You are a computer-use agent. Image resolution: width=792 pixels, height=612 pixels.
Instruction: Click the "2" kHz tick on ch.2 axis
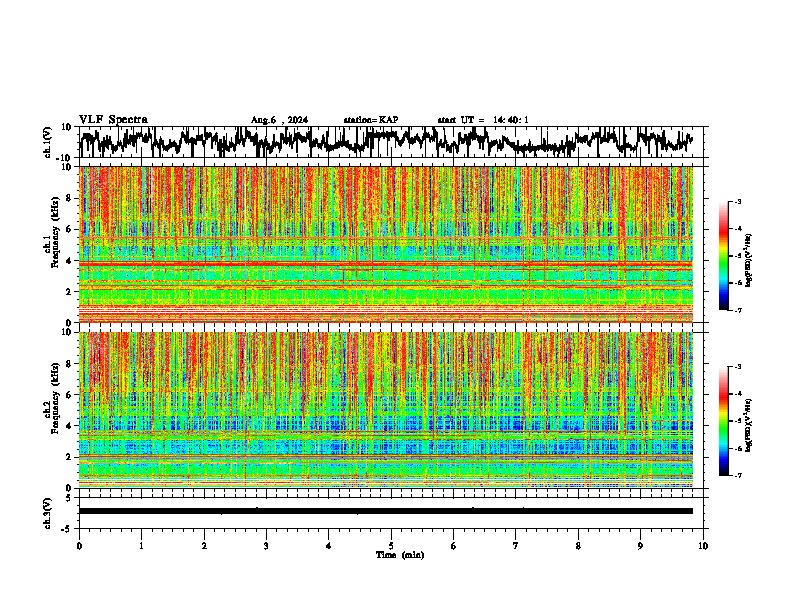click(x=70, y=457)
